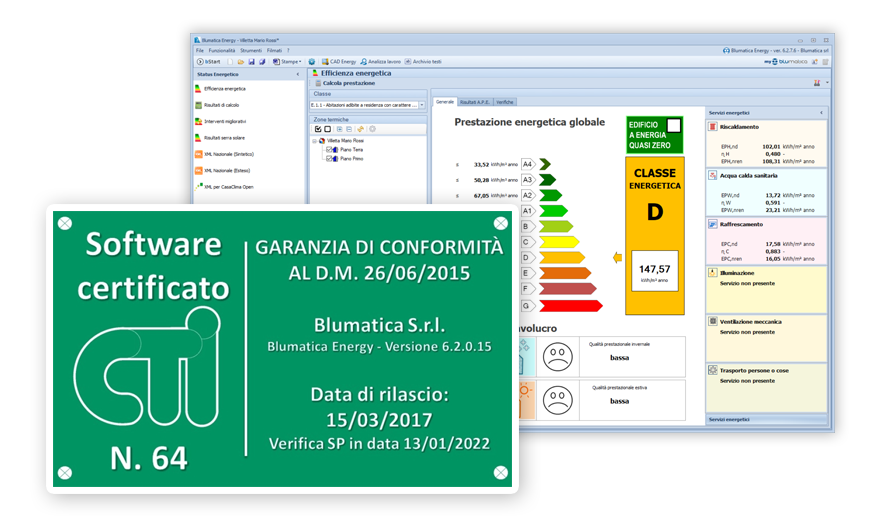Screen dimensions: 876x519
Task: Open the ? help menu
Action: pyautogui.click(x=288, y=50)
